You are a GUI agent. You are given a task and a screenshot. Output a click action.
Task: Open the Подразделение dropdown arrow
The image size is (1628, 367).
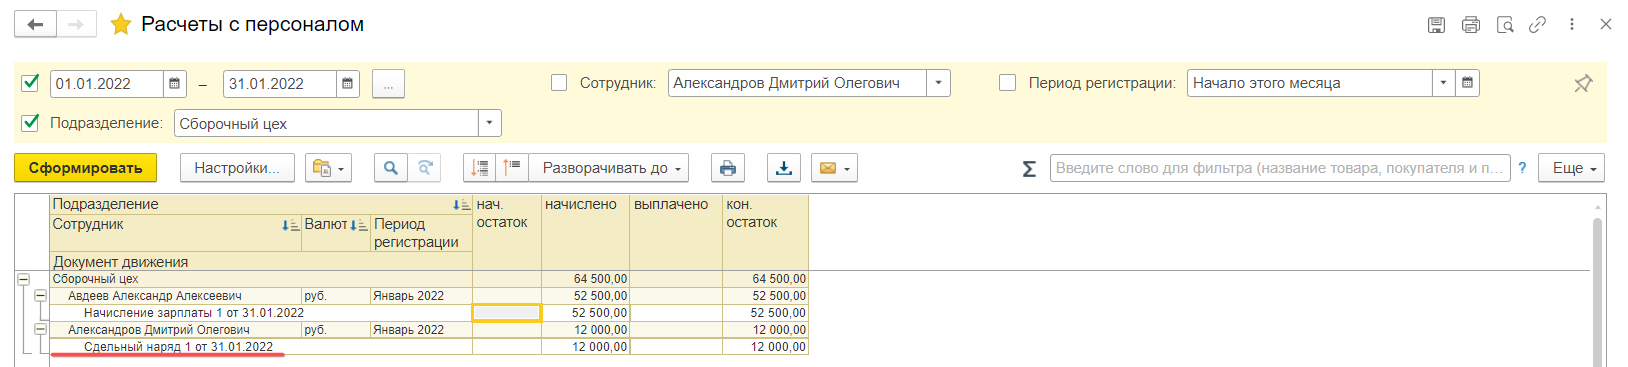[489, 123]
